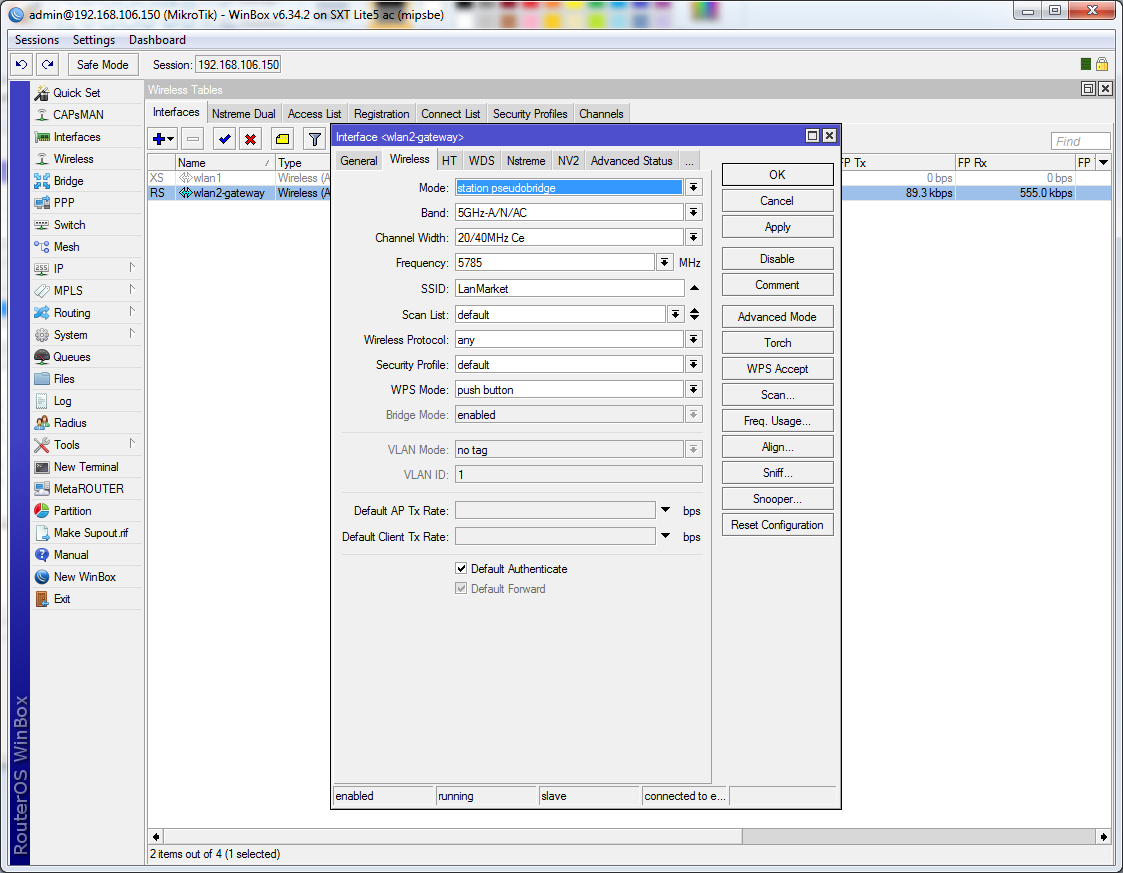Expand the Mode dropdown

(x=694, y=187)
